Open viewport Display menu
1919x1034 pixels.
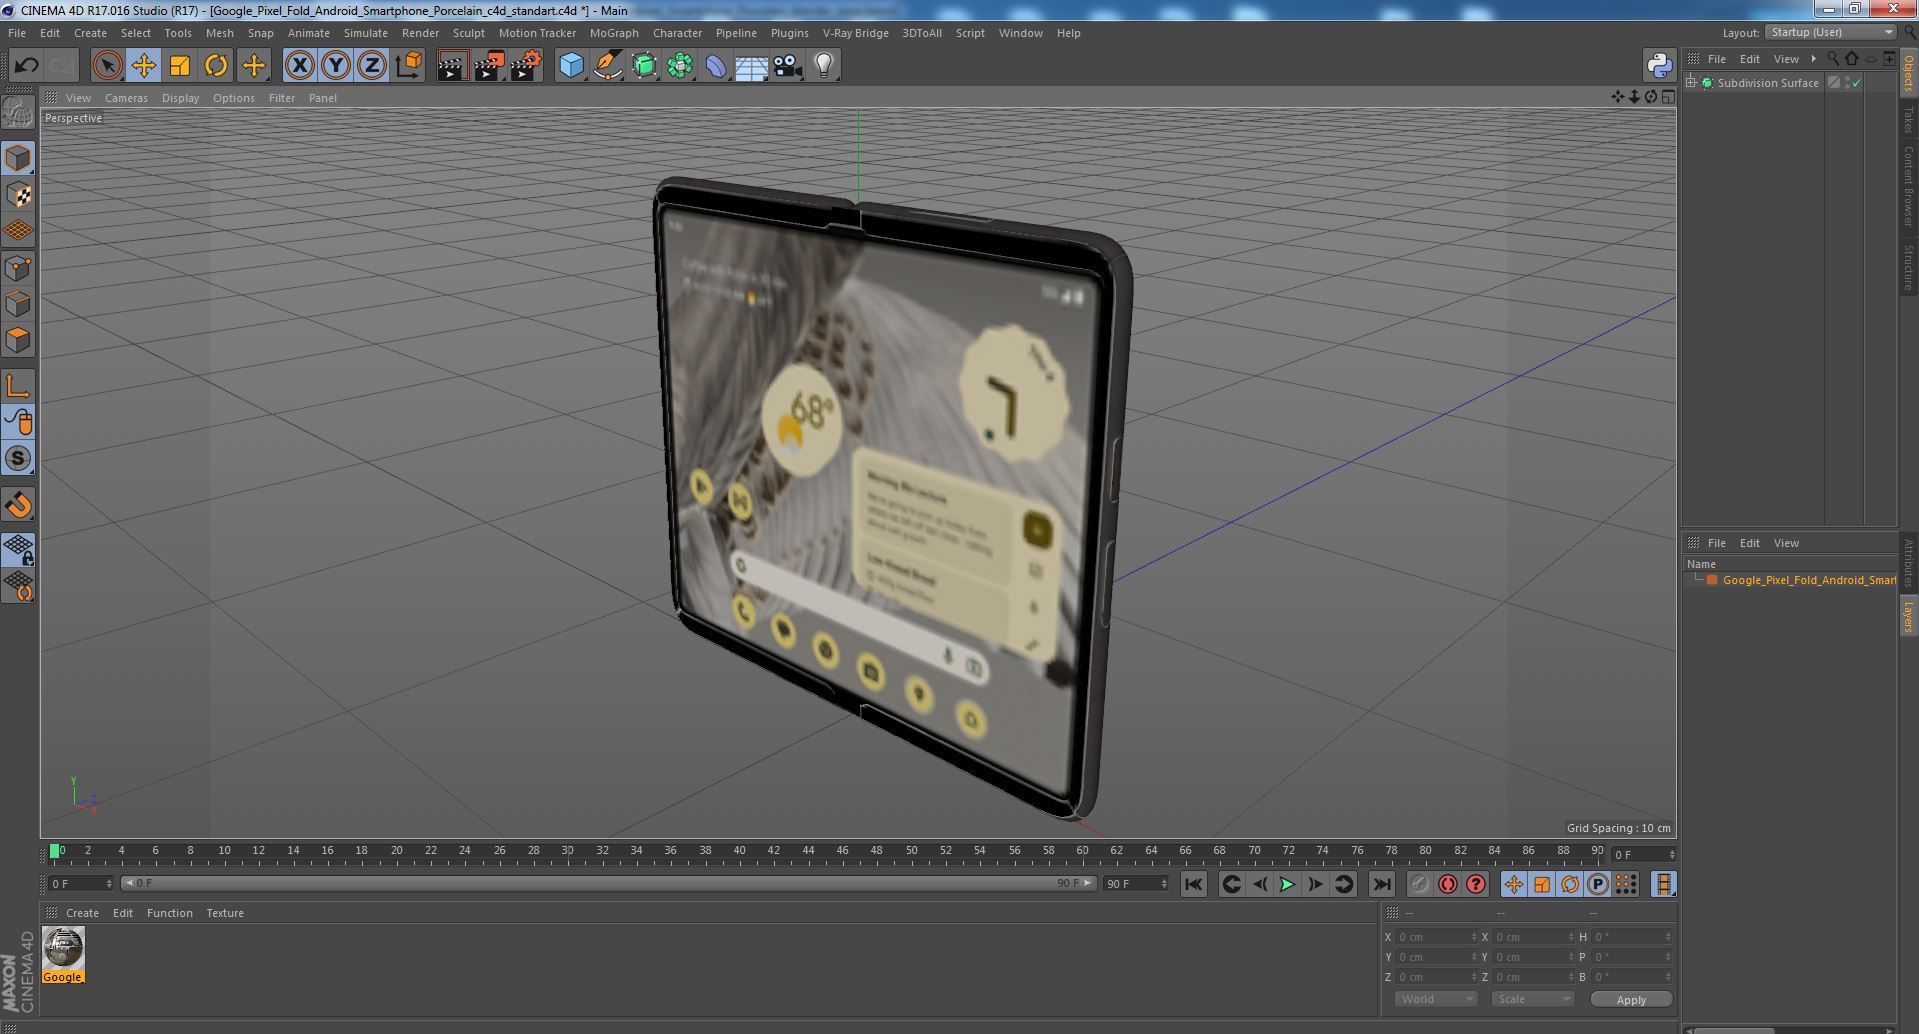pos(180,98)
